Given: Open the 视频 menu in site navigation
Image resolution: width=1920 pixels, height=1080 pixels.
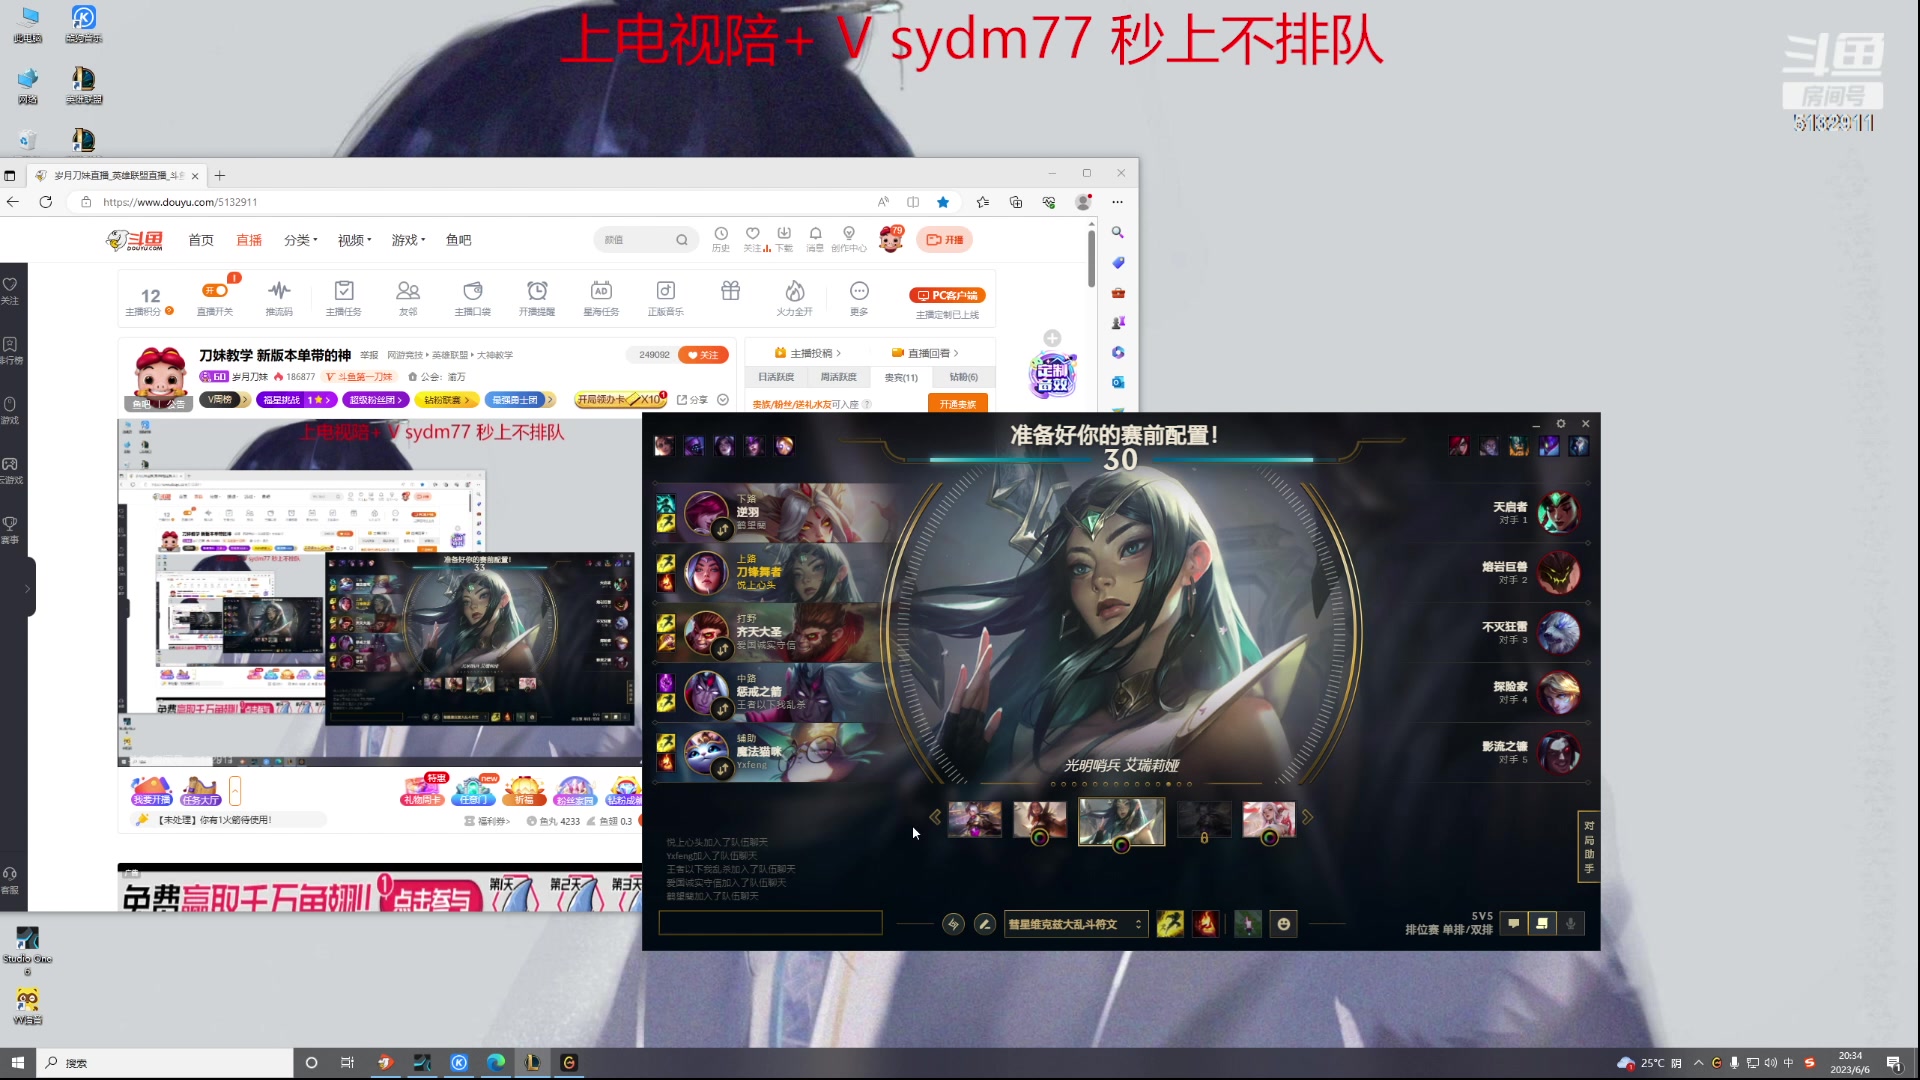Looking at the screenshot, I should 354,240.
